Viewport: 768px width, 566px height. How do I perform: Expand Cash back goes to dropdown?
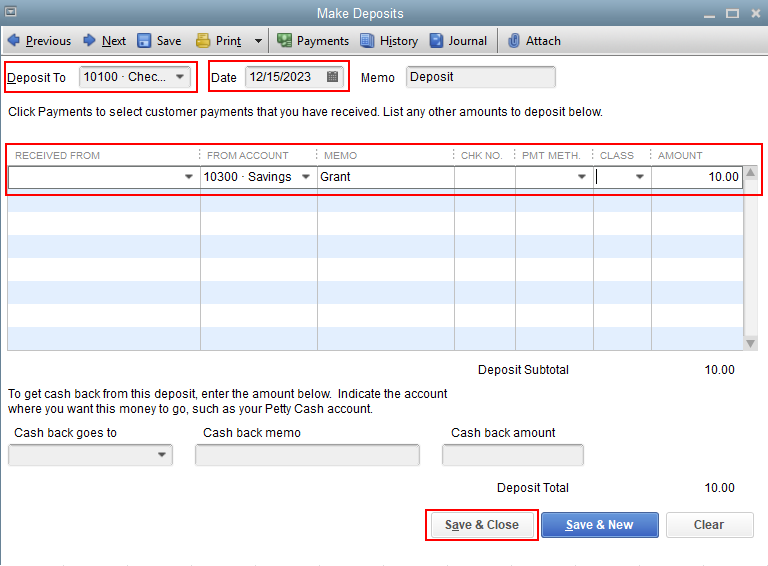pyautogui.click(x=162, y=455)
